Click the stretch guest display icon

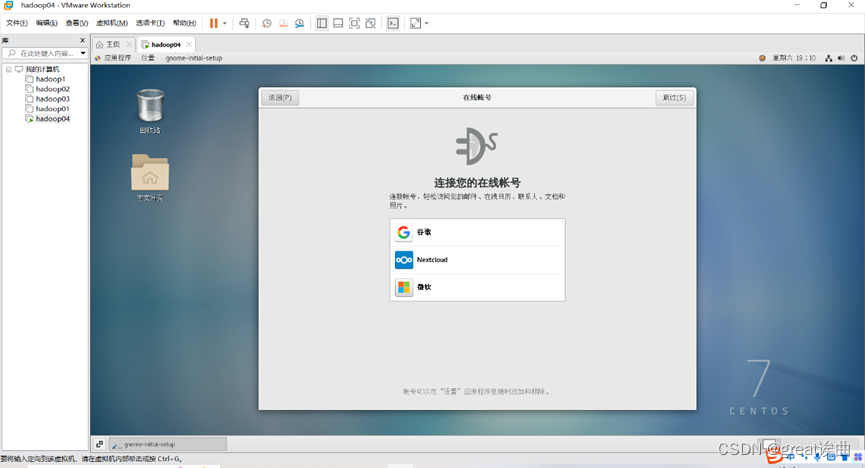tap(415, 23)
